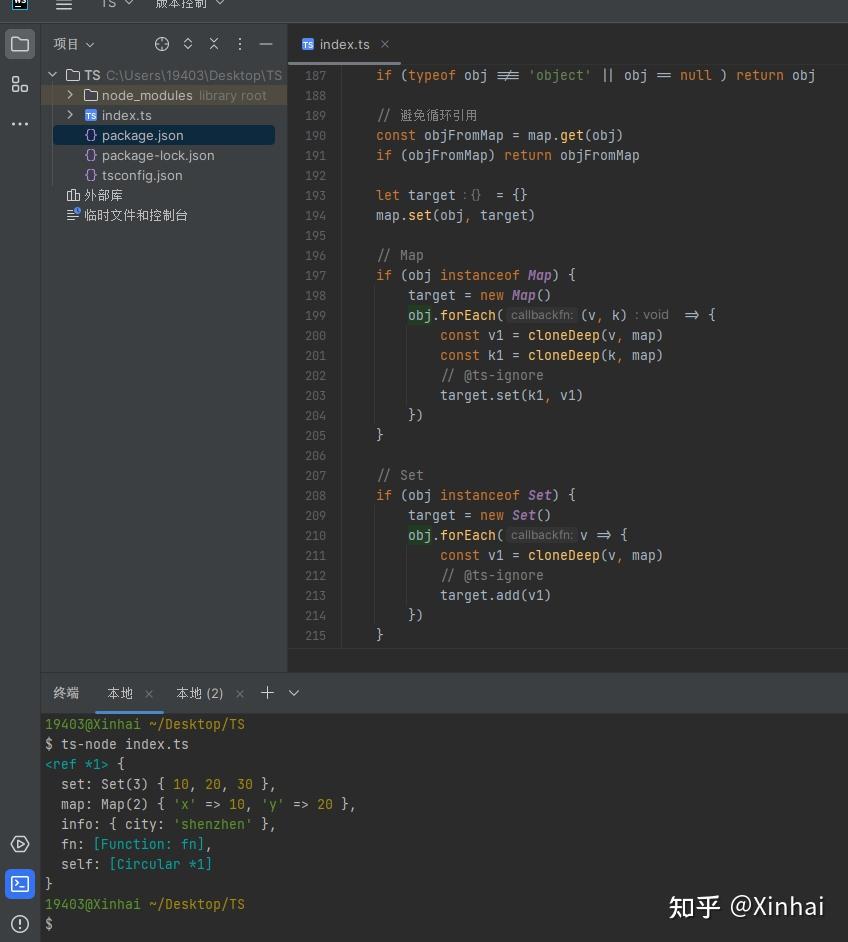The height and width of the screenshot is (942, 848).
Task: Open the Structure tool window icon
Action: 20,84
